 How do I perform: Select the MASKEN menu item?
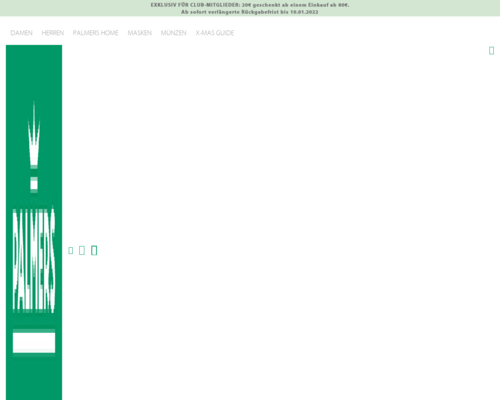click(140, 33)
